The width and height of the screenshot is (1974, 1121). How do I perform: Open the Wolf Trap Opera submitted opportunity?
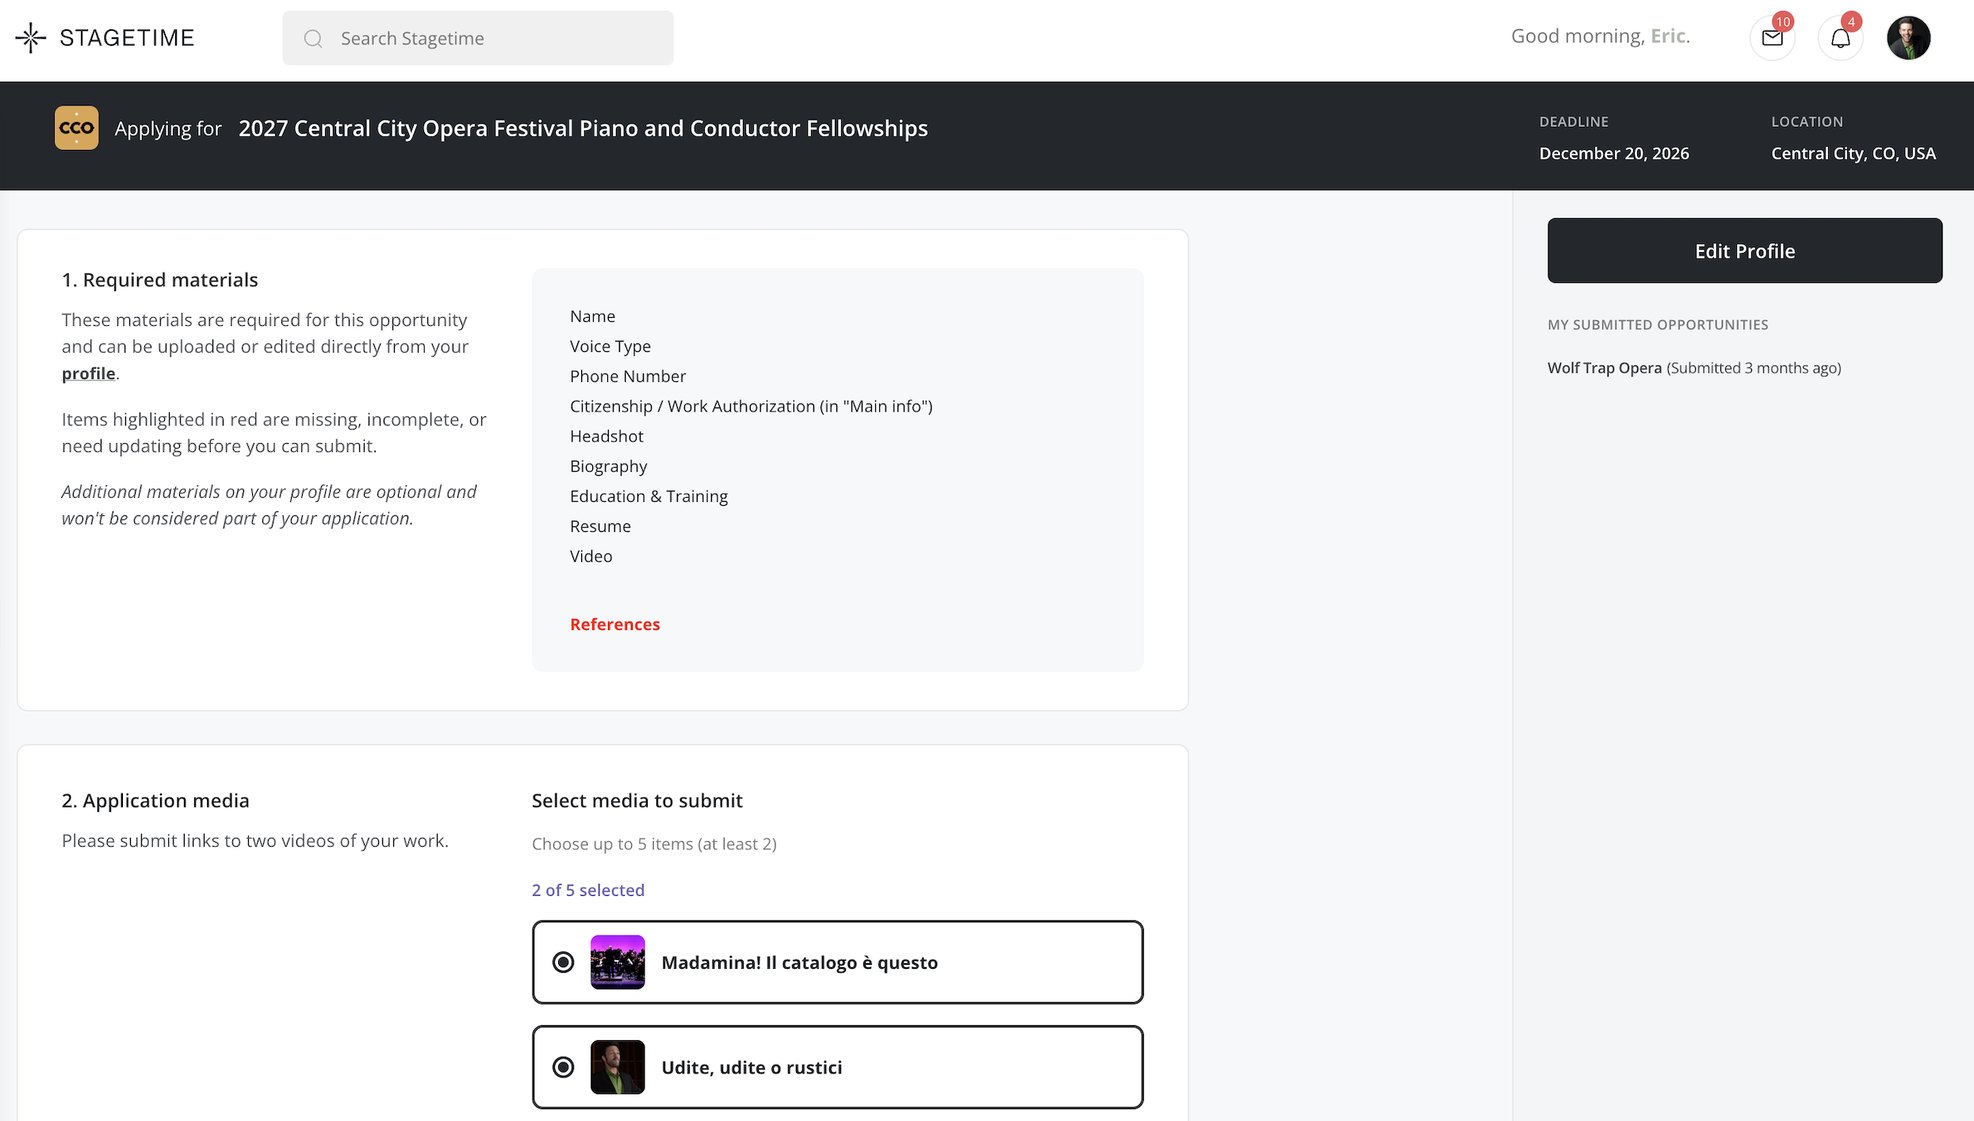pos(1694,368)
